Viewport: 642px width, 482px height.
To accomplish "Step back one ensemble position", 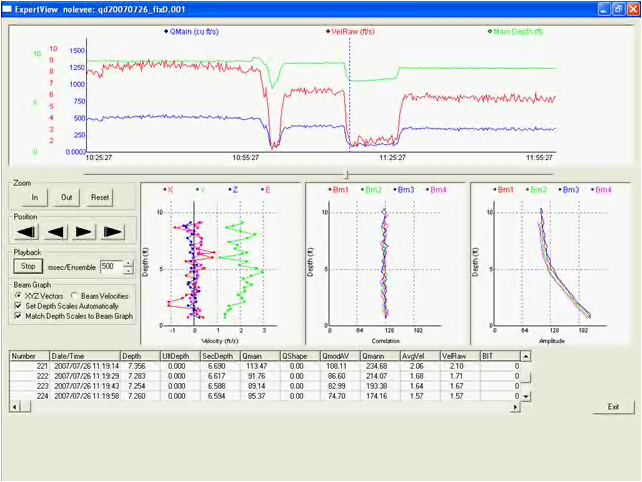I will (x=55, y=232).
